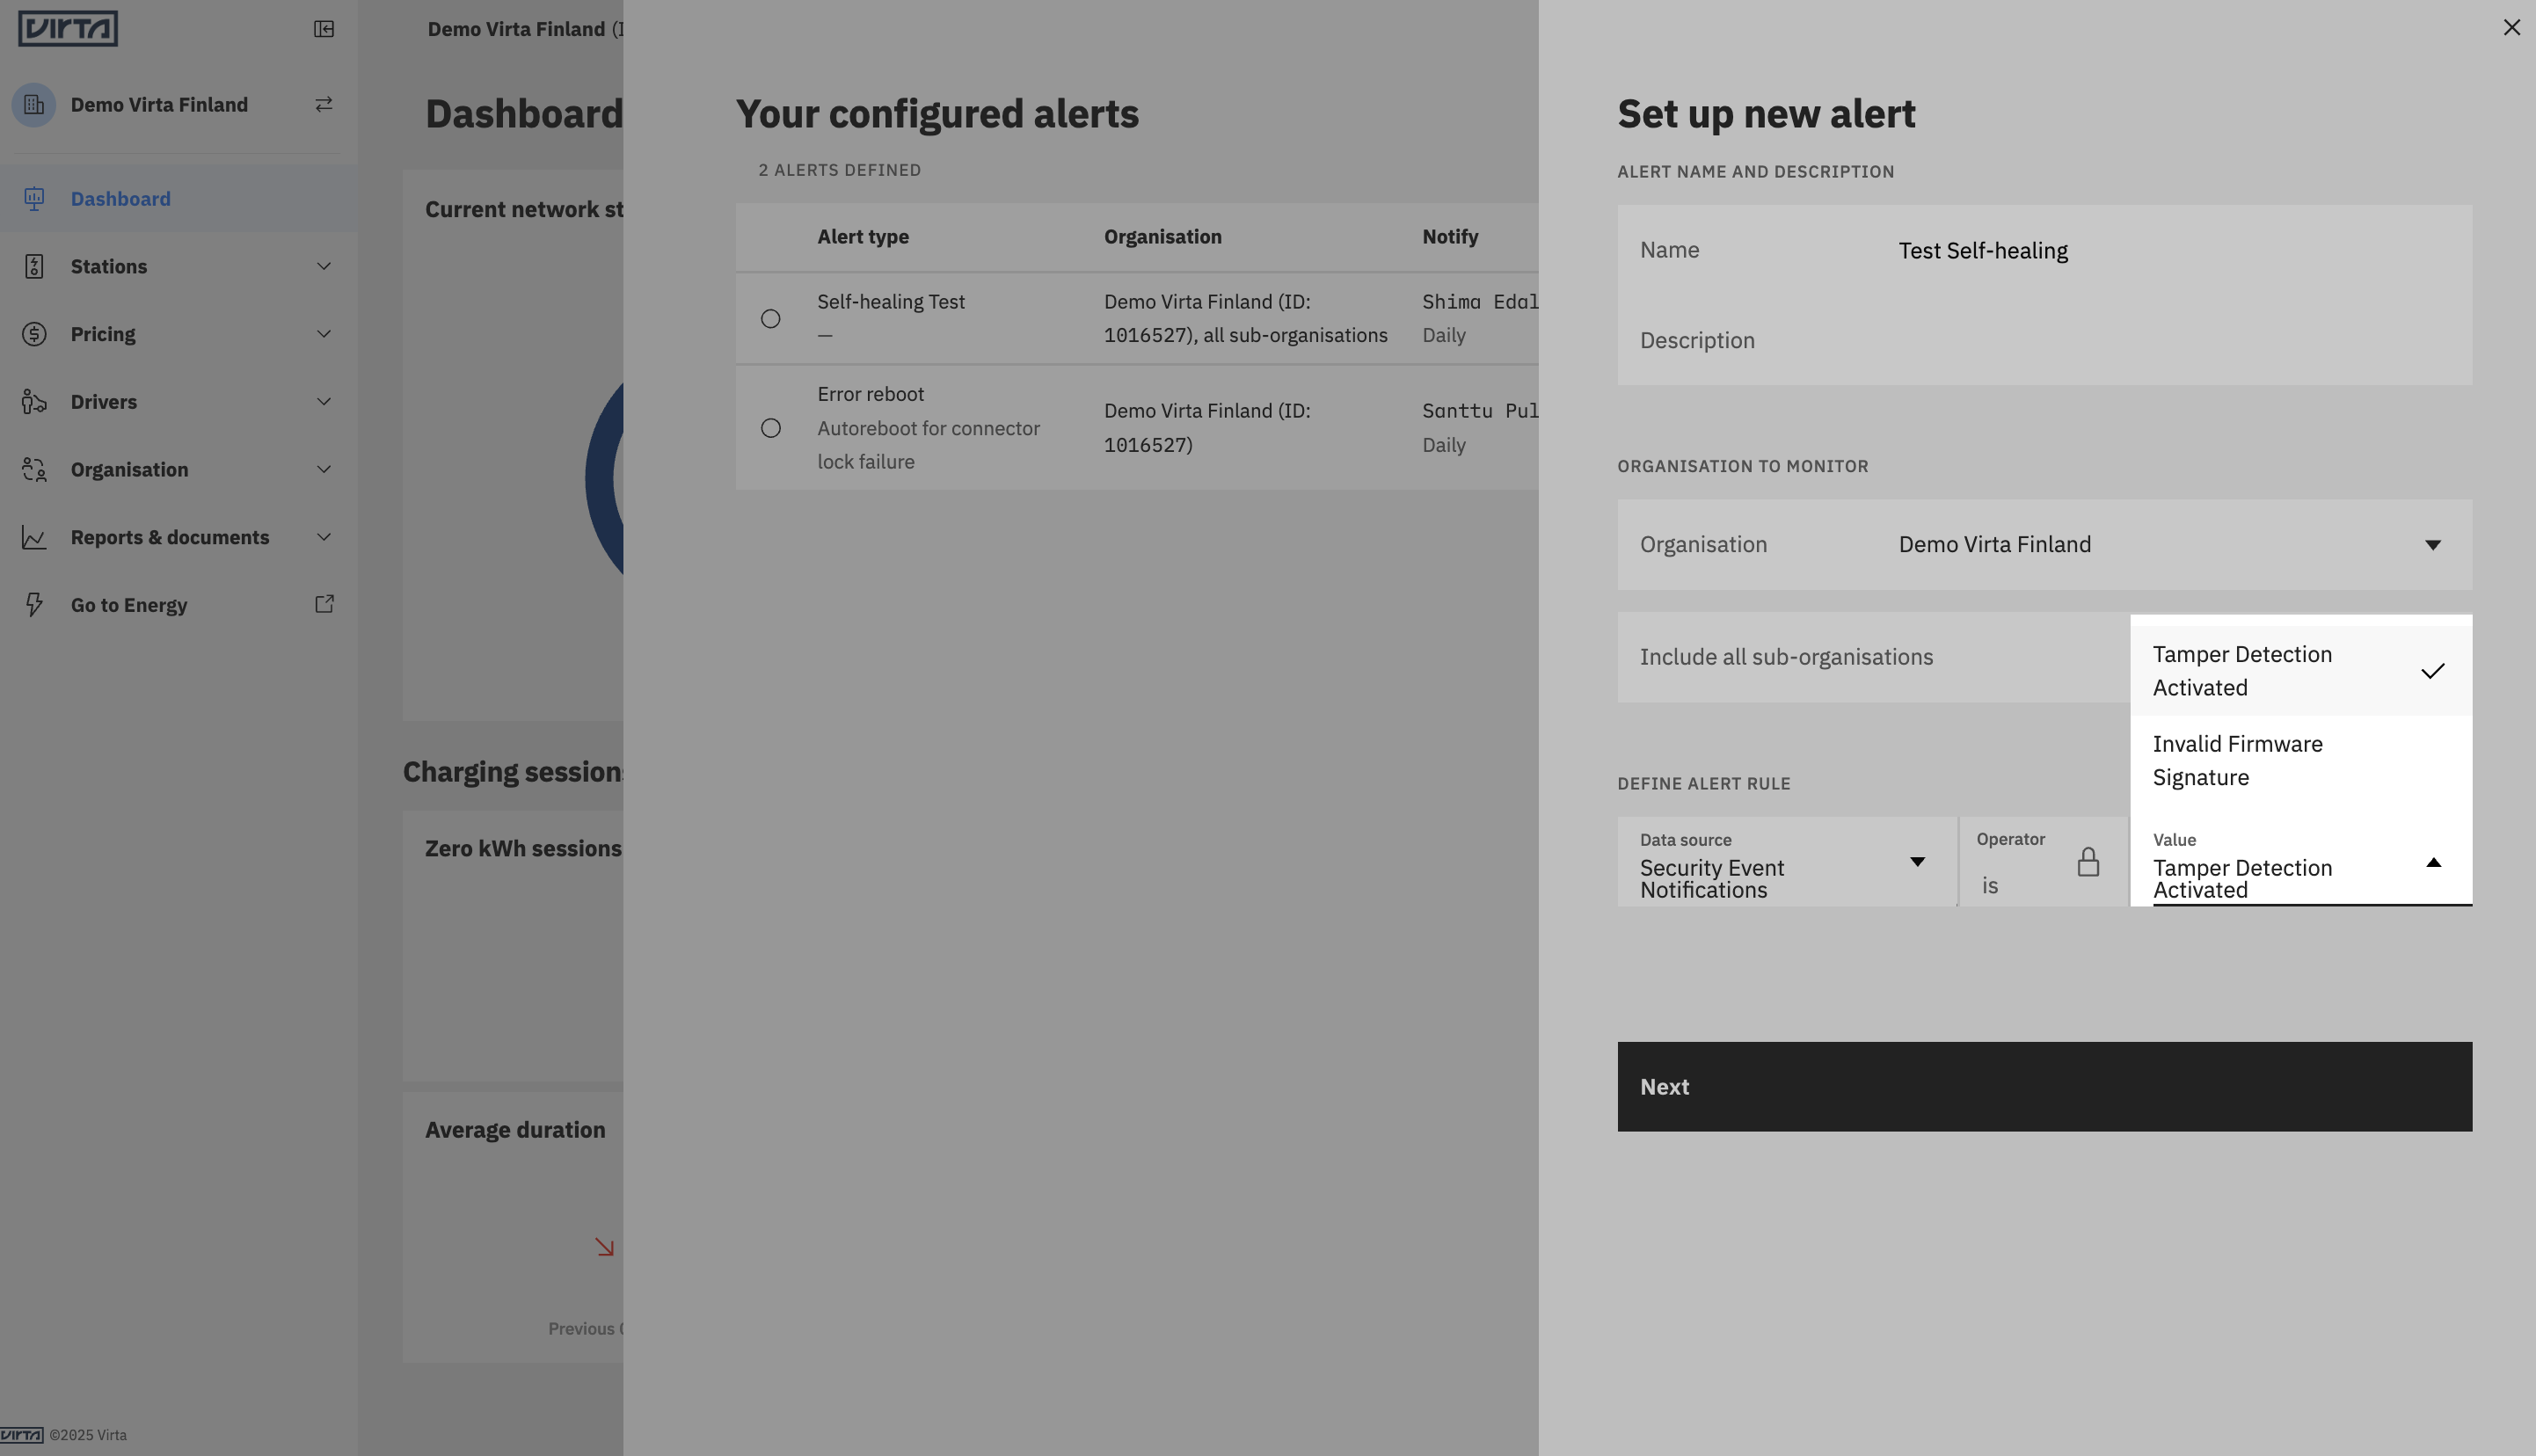
Task: Click the red downward arrow in the Average duration card
Action: [604, 1247]
